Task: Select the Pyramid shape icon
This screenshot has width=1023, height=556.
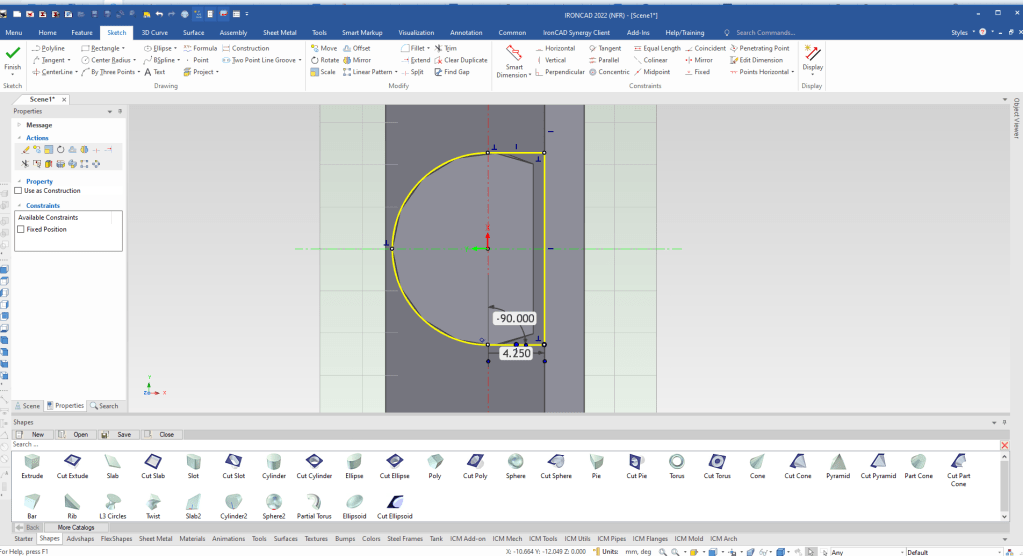Action: pos(839,463)
